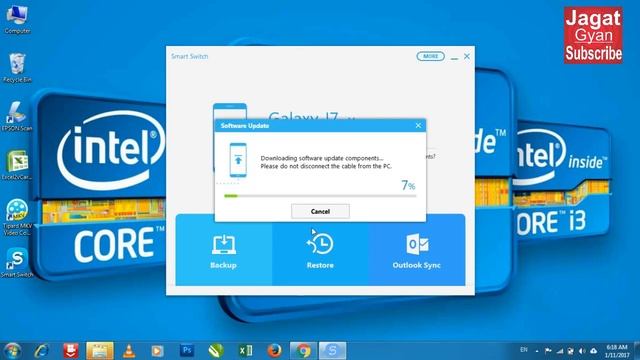
Task: Select the Smart Switch desktop shortcut
Action: click(17, 262)
